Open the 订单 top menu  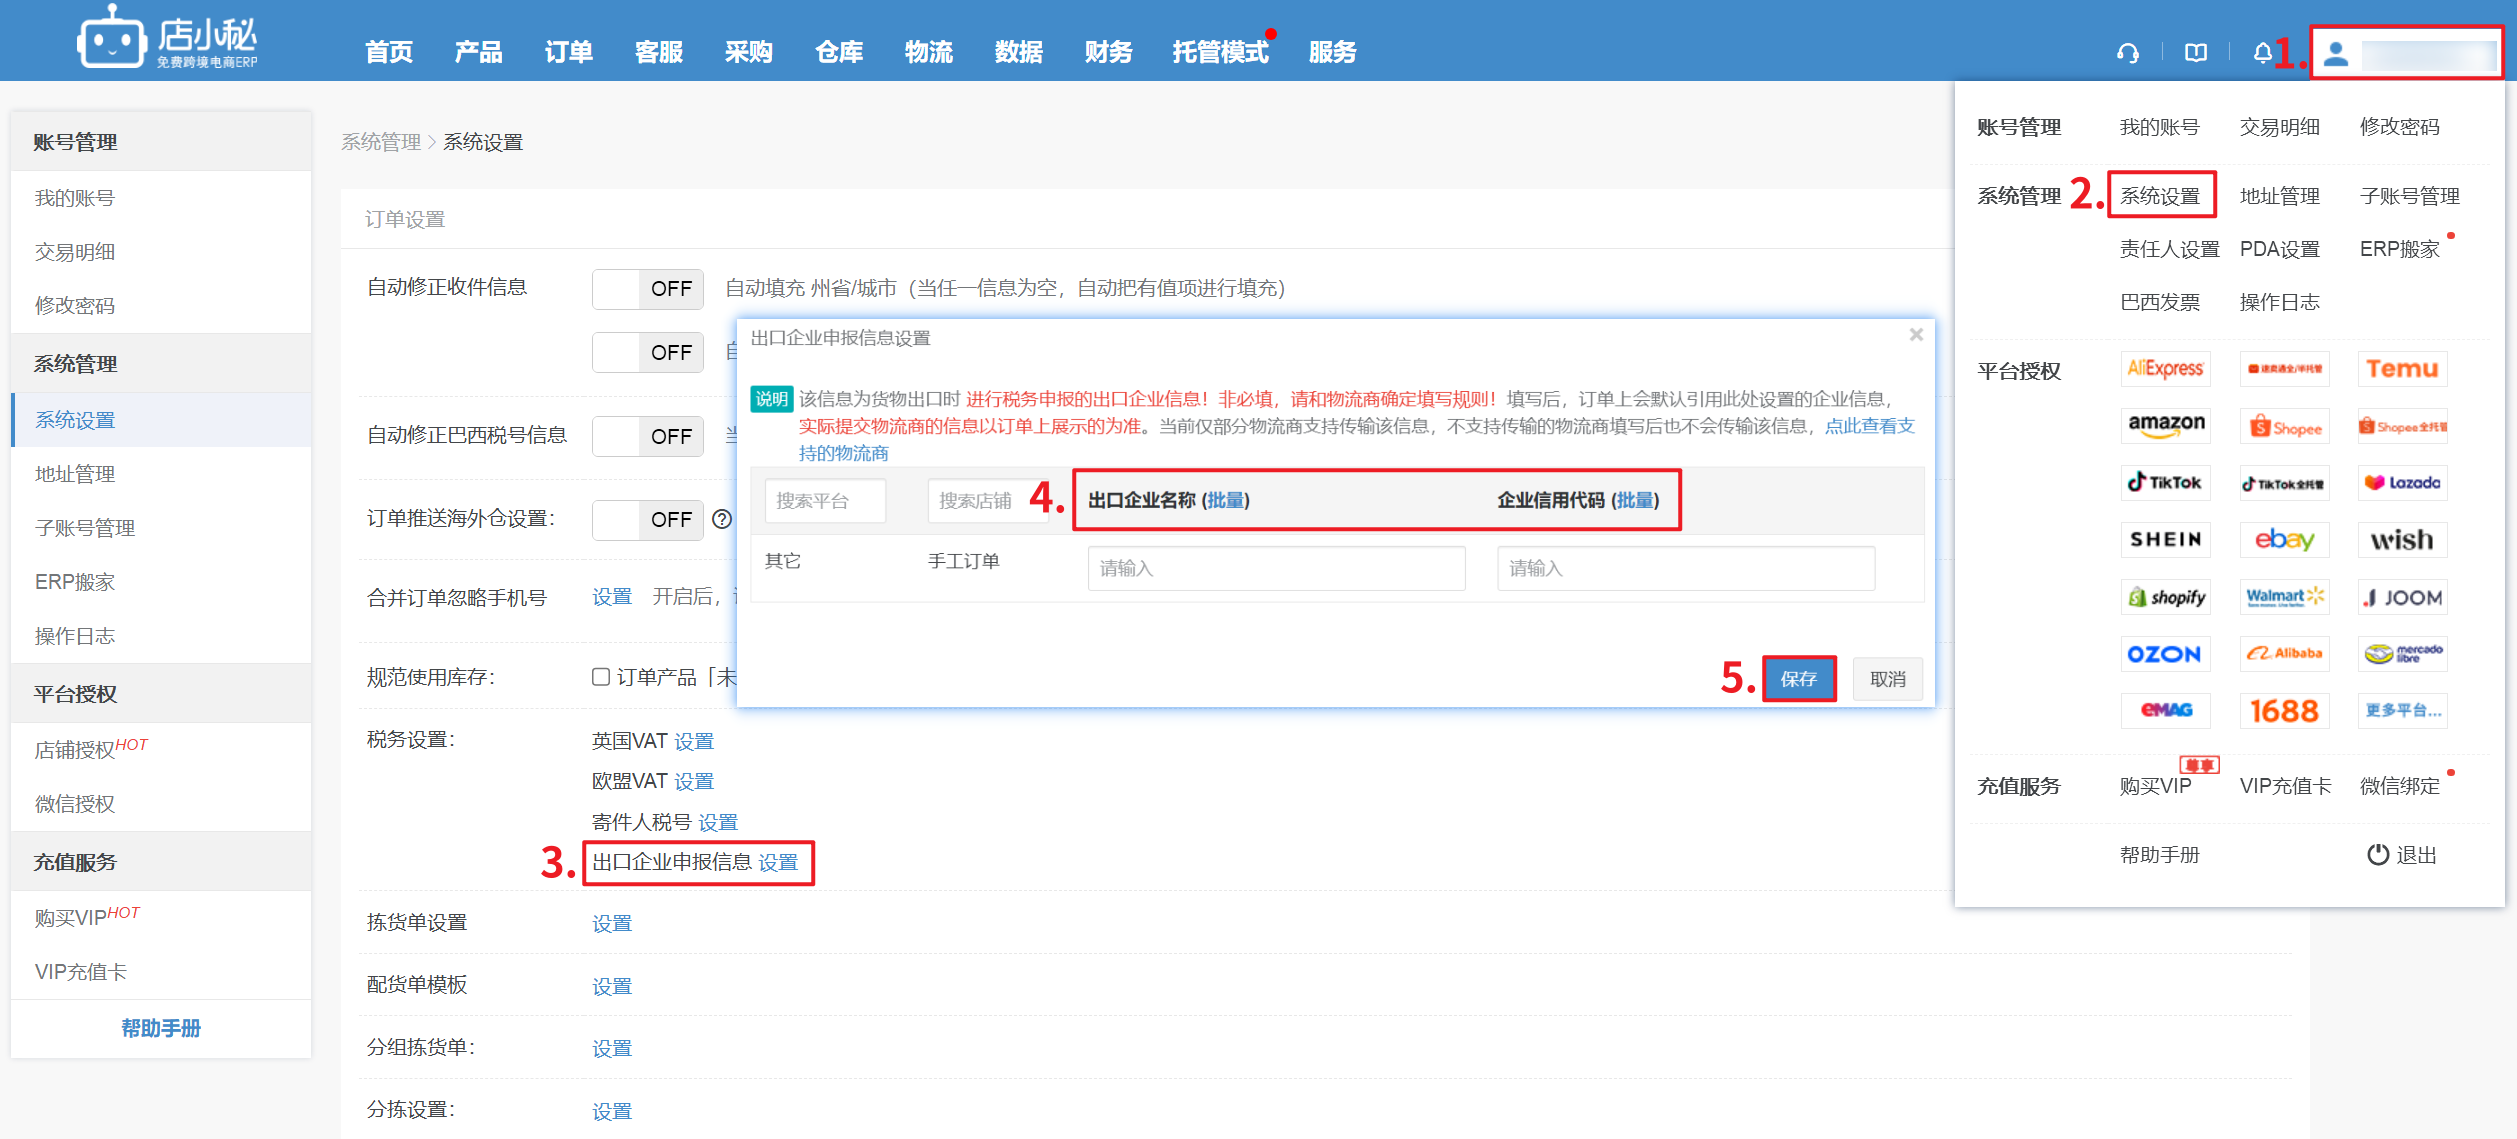coord(568,52)
